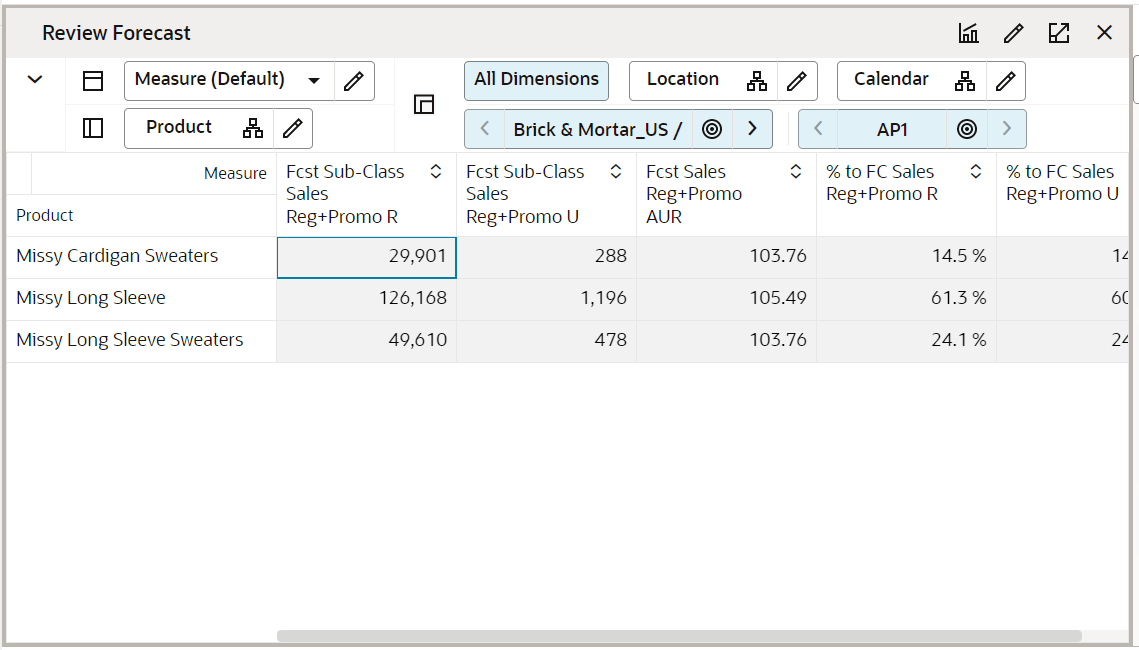Click the target icon next to AP1

point(966,129)
